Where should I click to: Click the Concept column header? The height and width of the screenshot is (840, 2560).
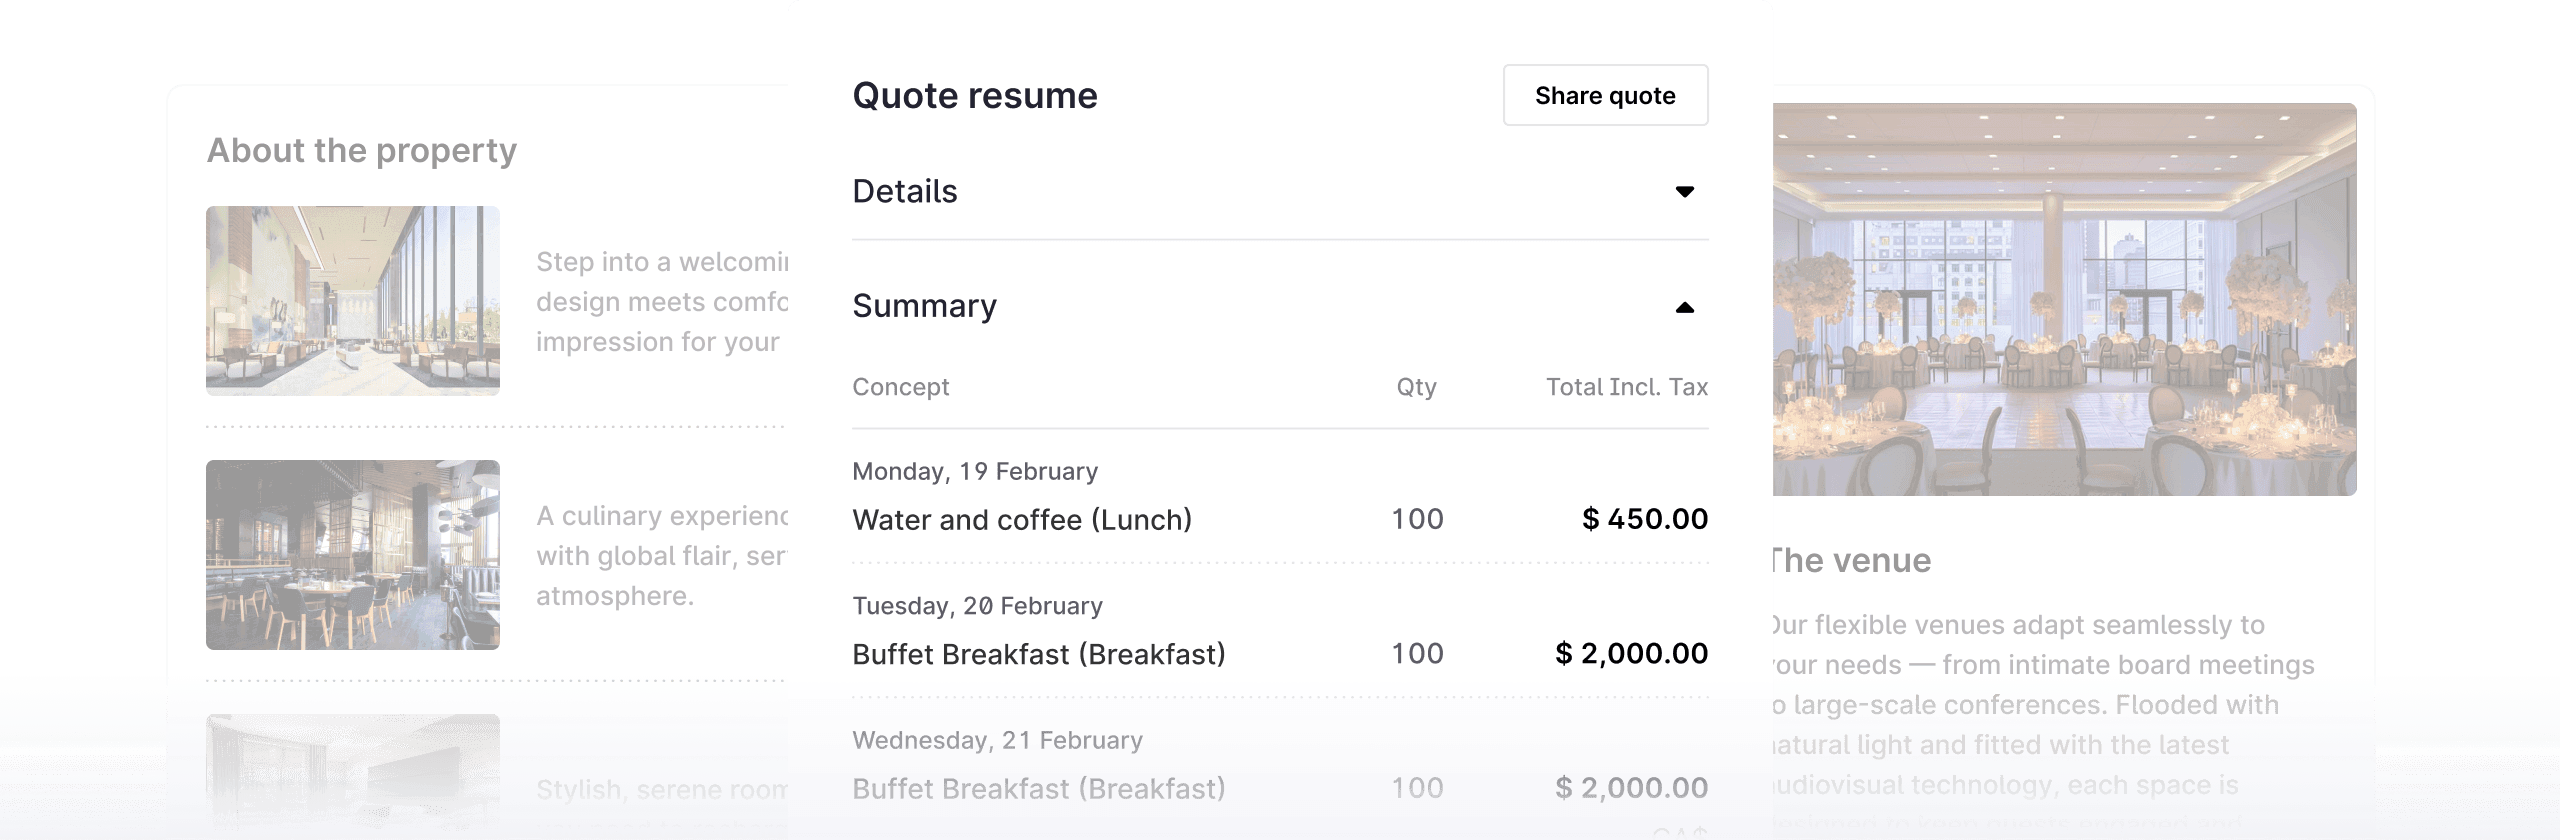[x=900, y=387]
